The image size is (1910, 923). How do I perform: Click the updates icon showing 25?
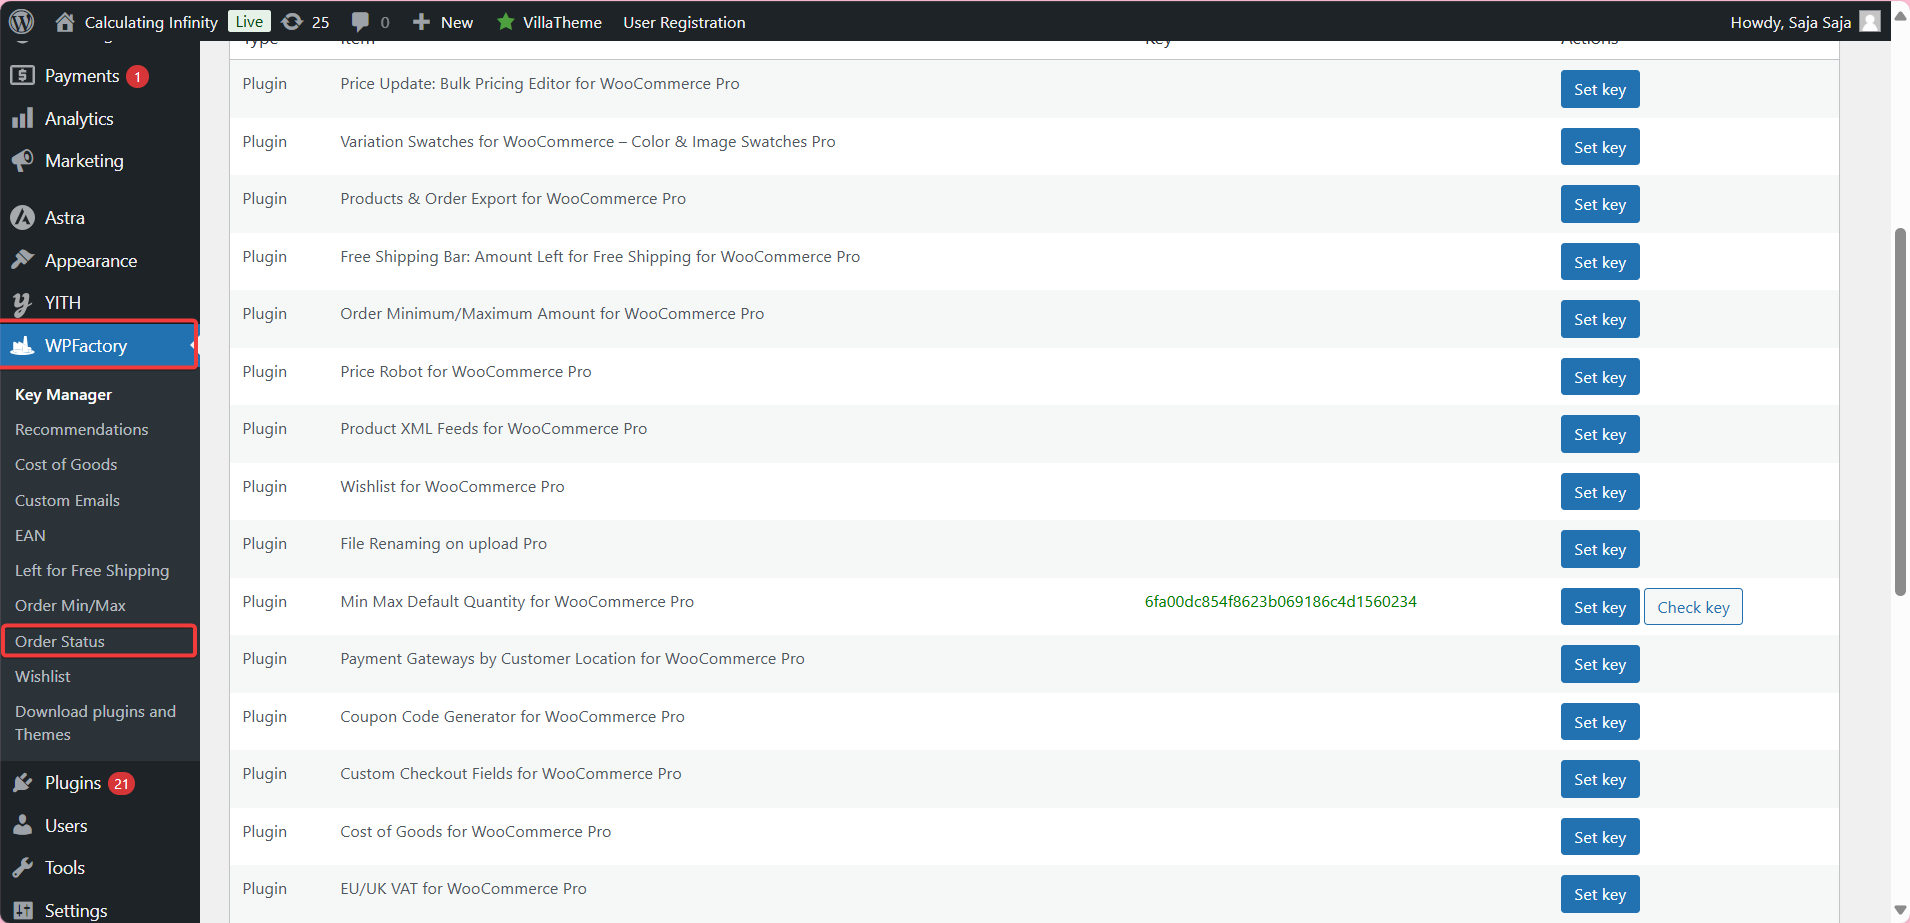(292, 22)
